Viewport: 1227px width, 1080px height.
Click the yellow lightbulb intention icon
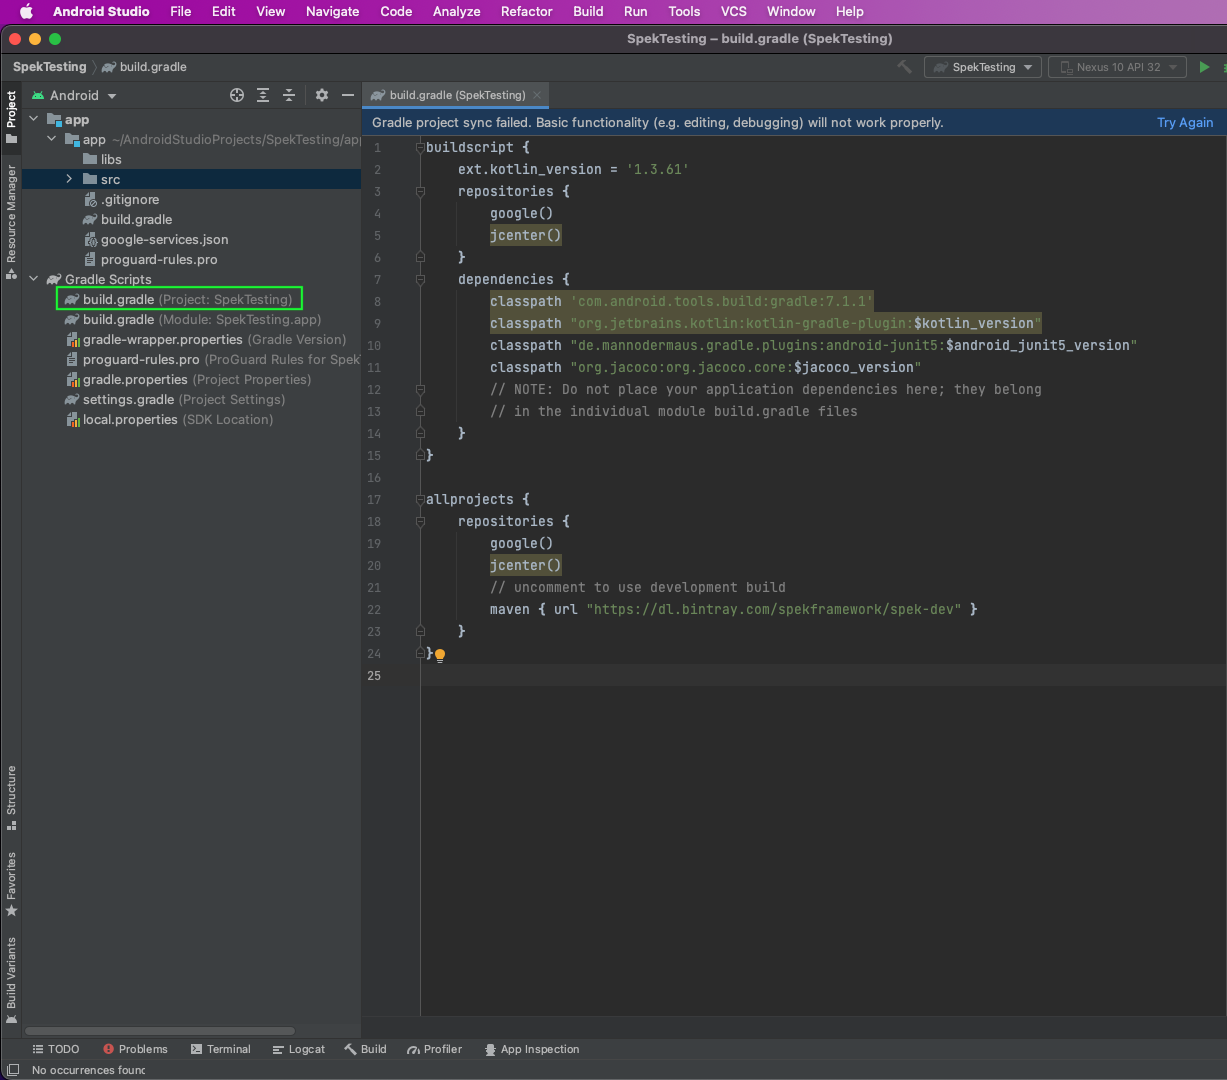440,656
